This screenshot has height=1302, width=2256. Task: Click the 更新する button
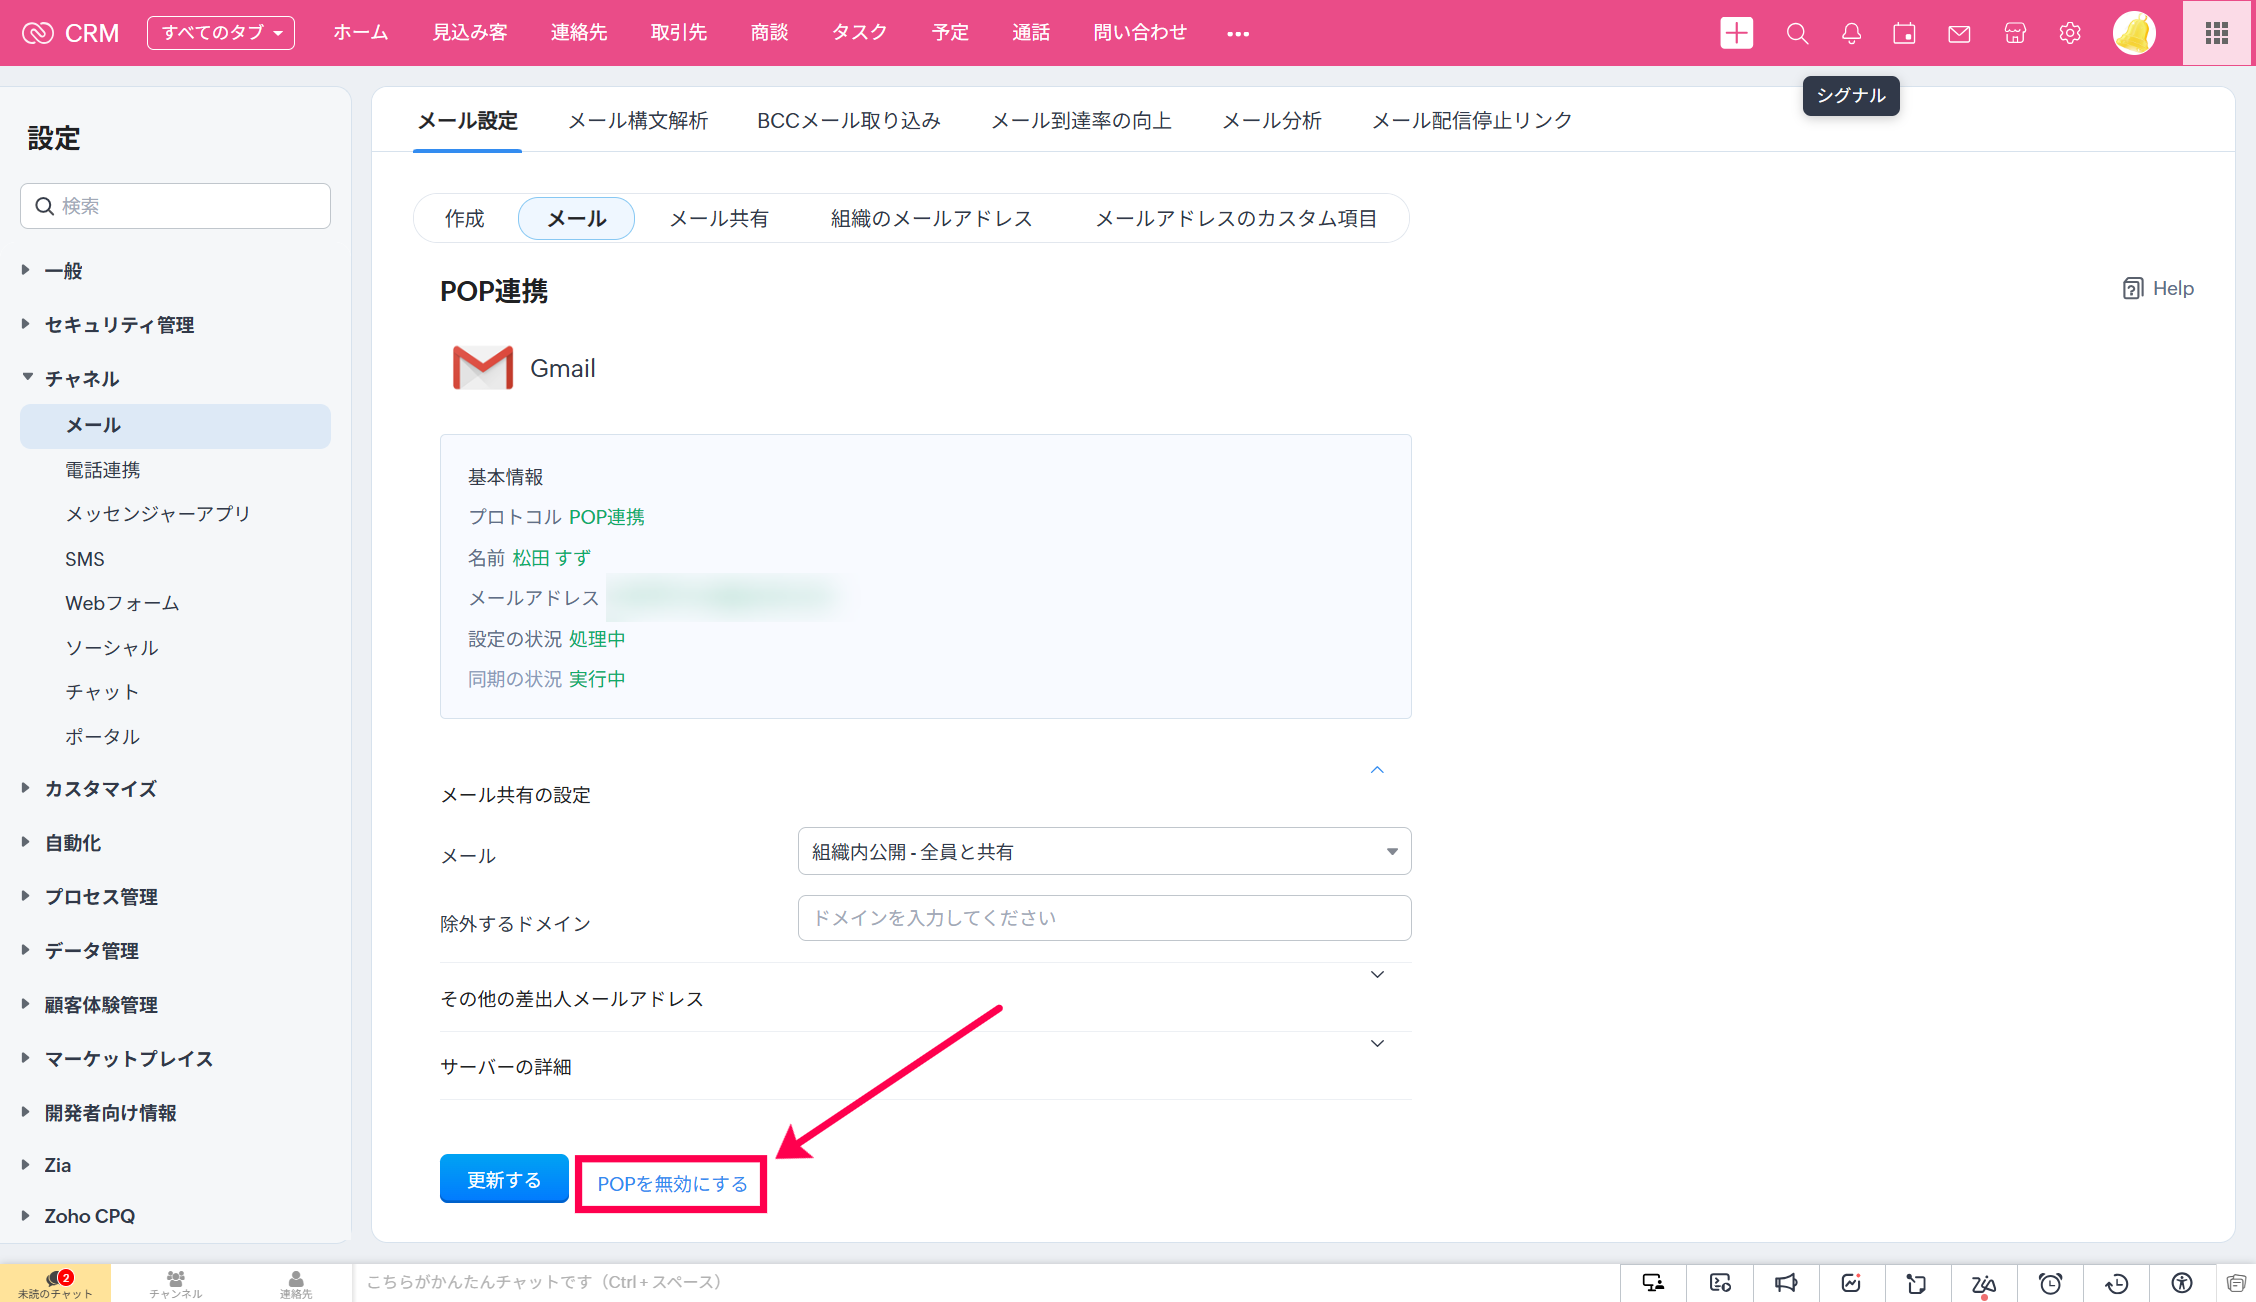coord(504,1180)
